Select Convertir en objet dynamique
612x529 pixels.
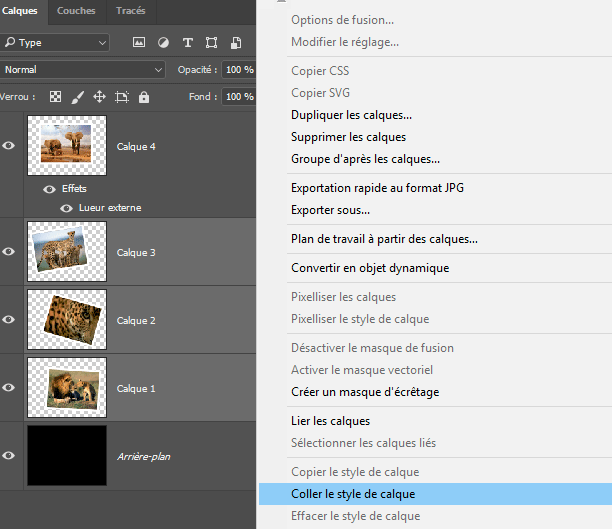pos(370,268)
